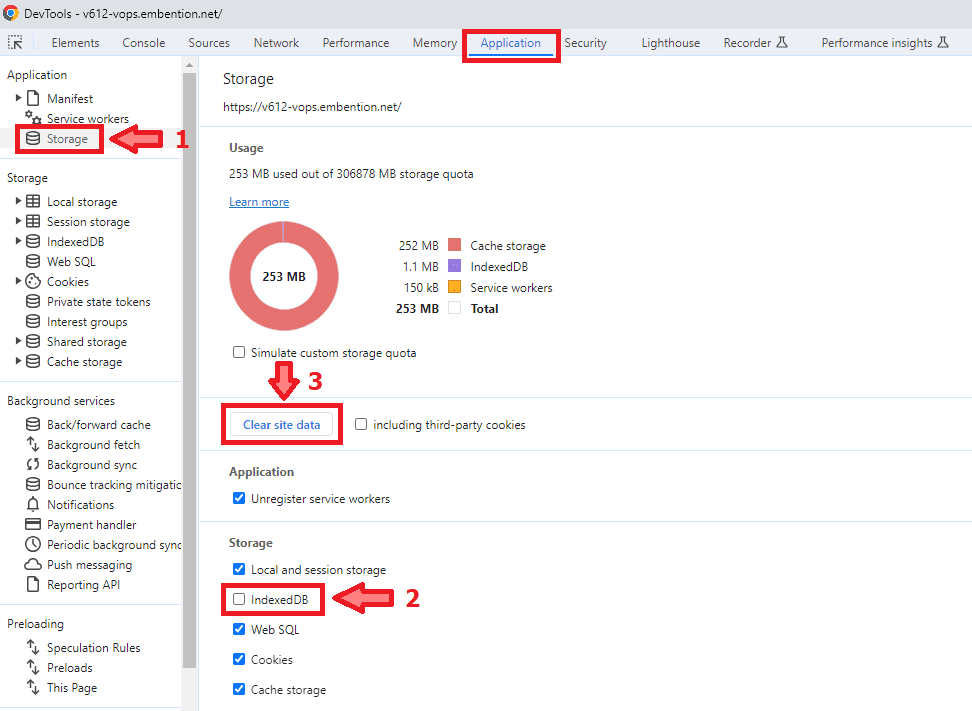The image size is (972, 711).
Task: Click the Background sync arrows icon
Action: pyautogui.click(x=33, y=465)
